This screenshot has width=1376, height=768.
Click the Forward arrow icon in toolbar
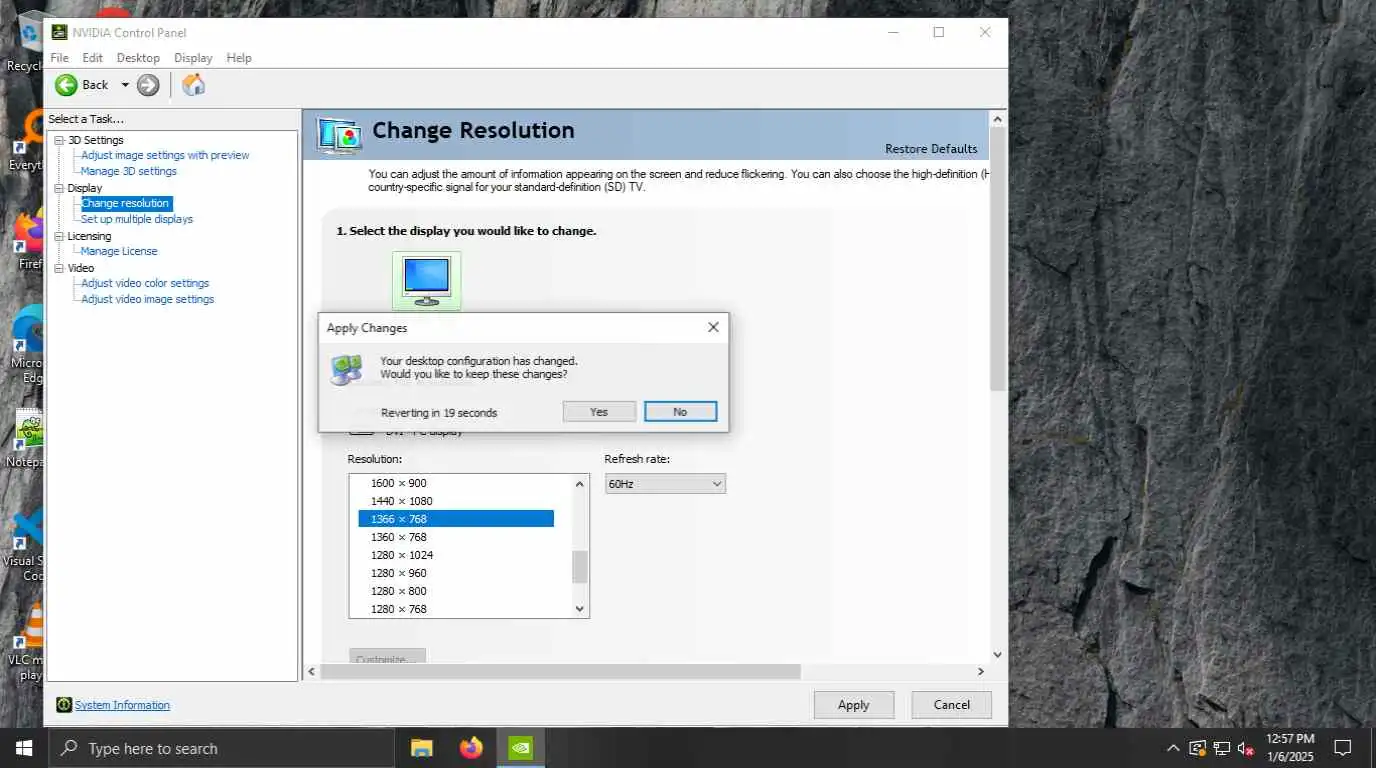pyautogui.click(x=148, y=85)
